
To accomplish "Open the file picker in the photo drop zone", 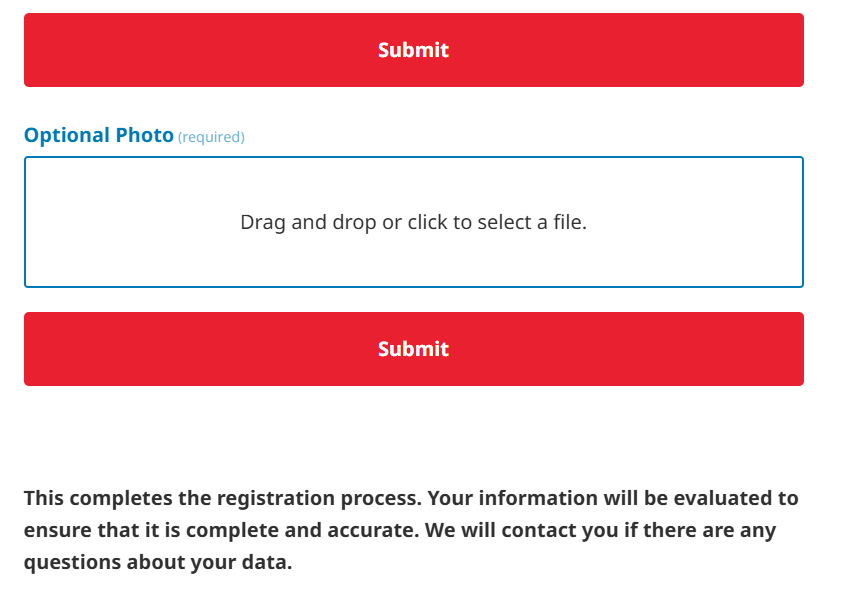I will point(413,222).
